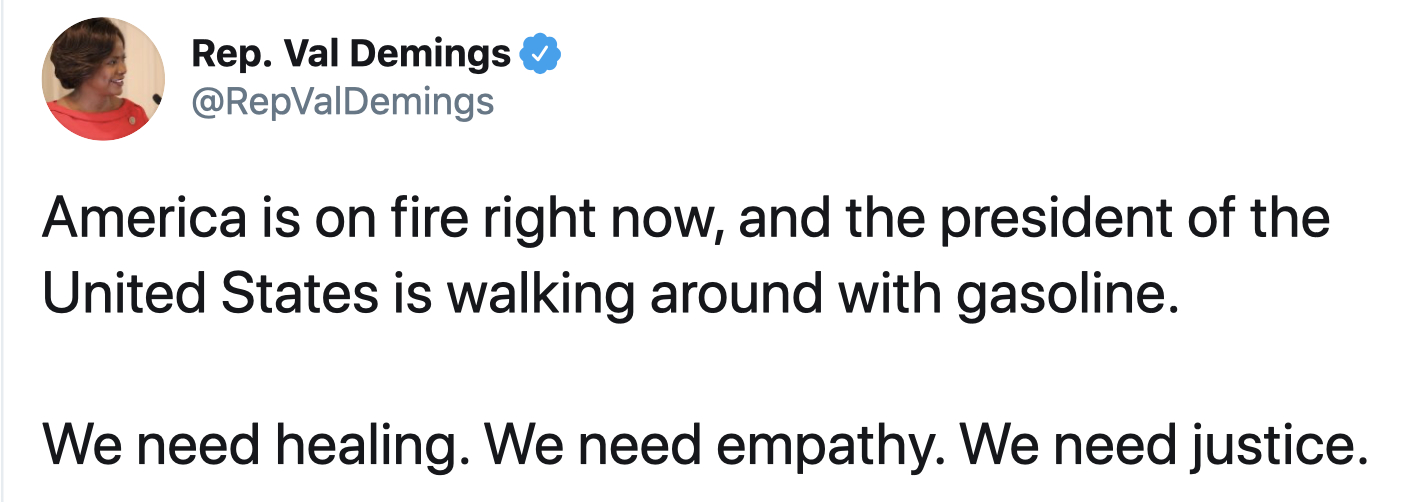Open the circular profile avatar photo
1414x502 pixels.
(x=103, y=79)
